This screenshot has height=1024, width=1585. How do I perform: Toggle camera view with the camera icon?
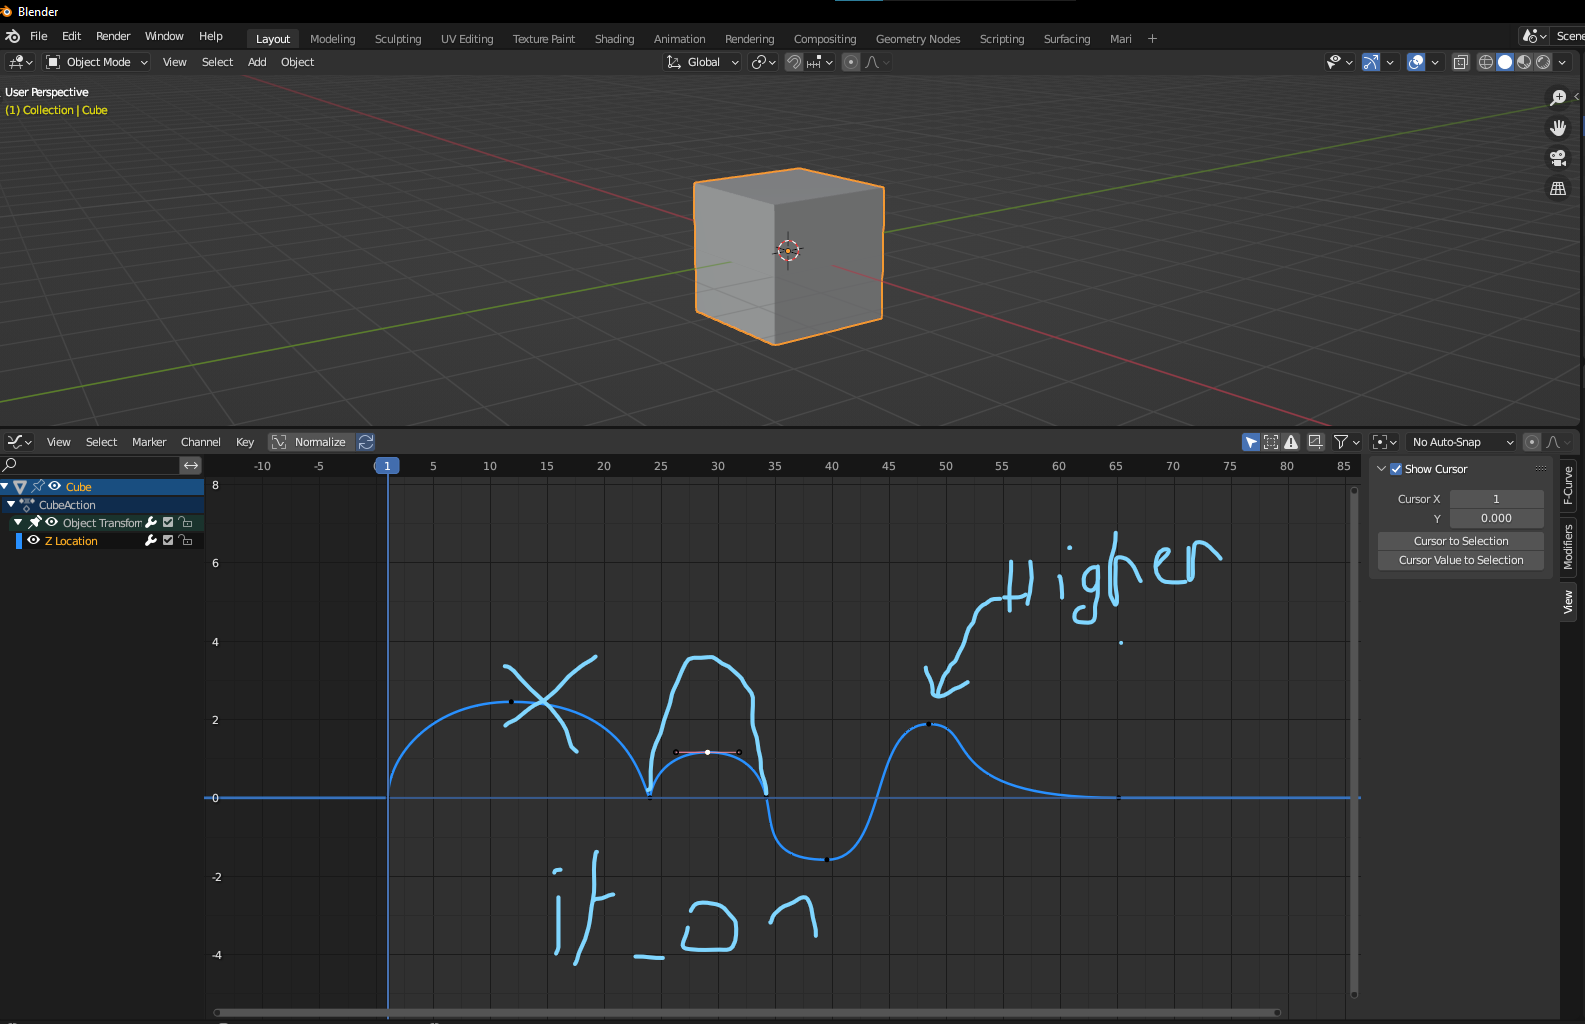click(1558, 158)
